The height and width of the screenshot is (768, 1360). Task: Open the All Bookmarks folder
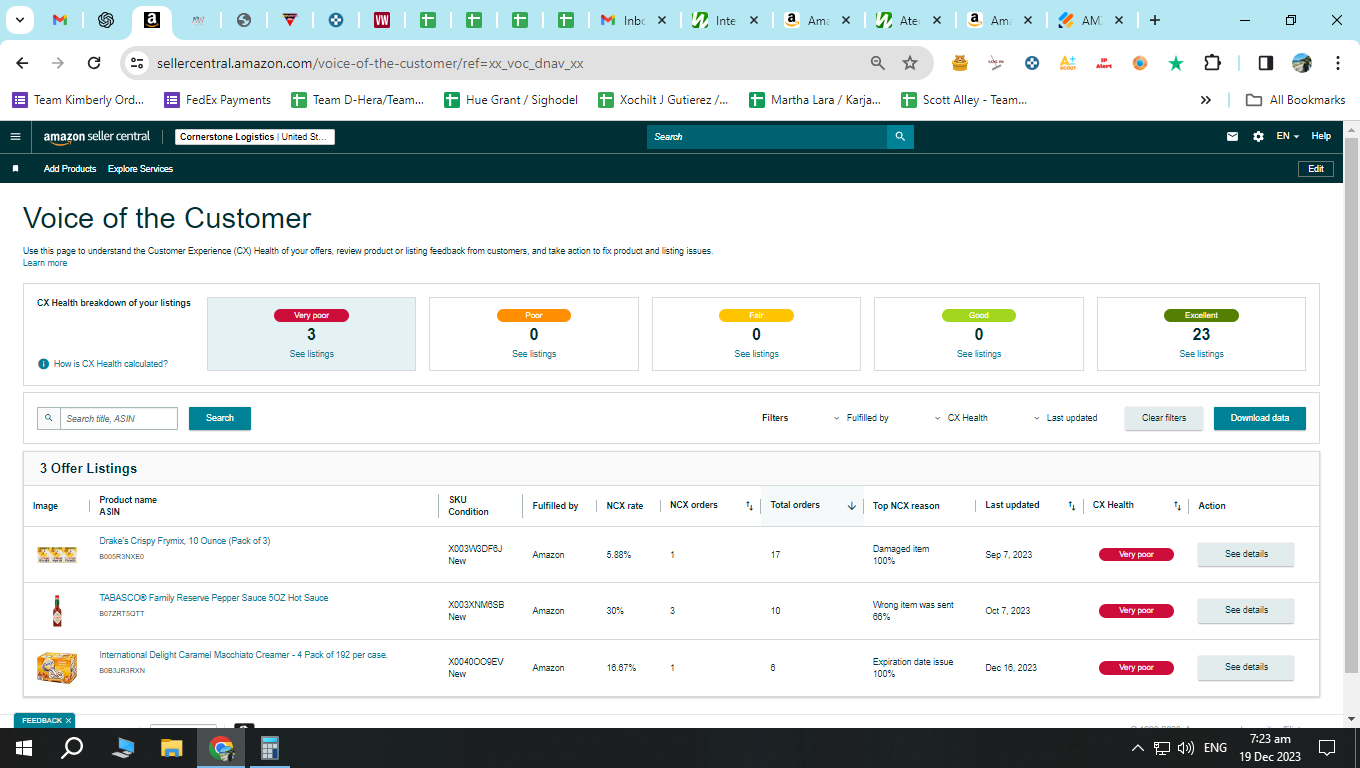click(1295, 100)
